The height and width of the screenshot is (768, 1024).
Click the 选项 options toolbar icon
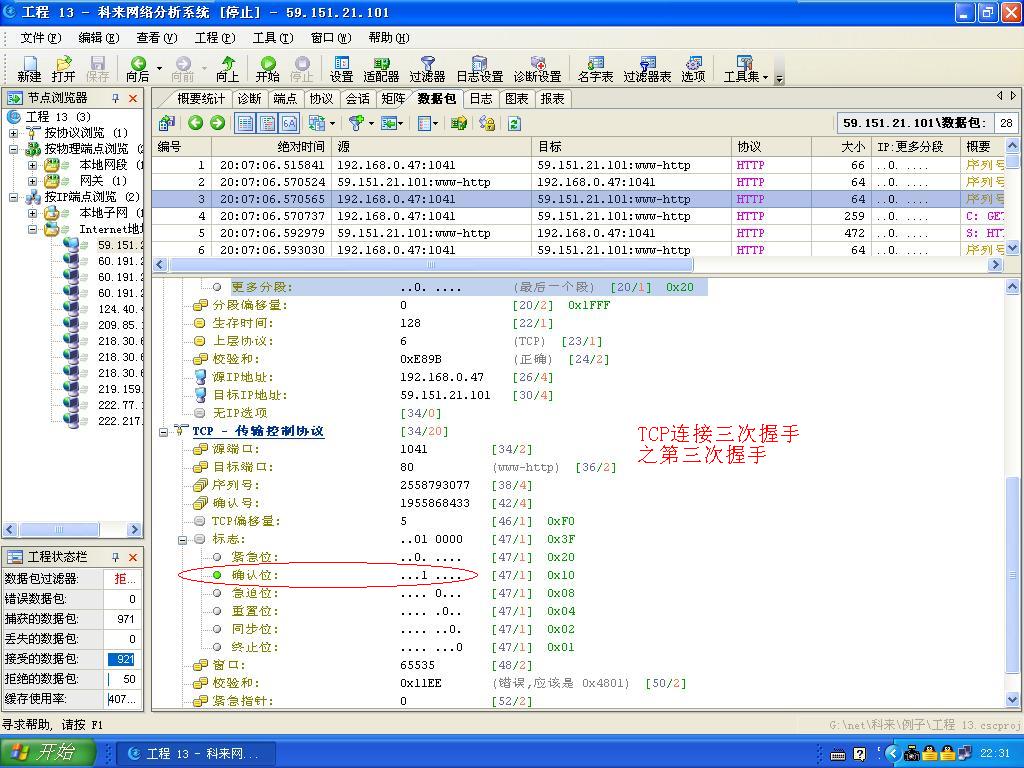coord(695,70)
